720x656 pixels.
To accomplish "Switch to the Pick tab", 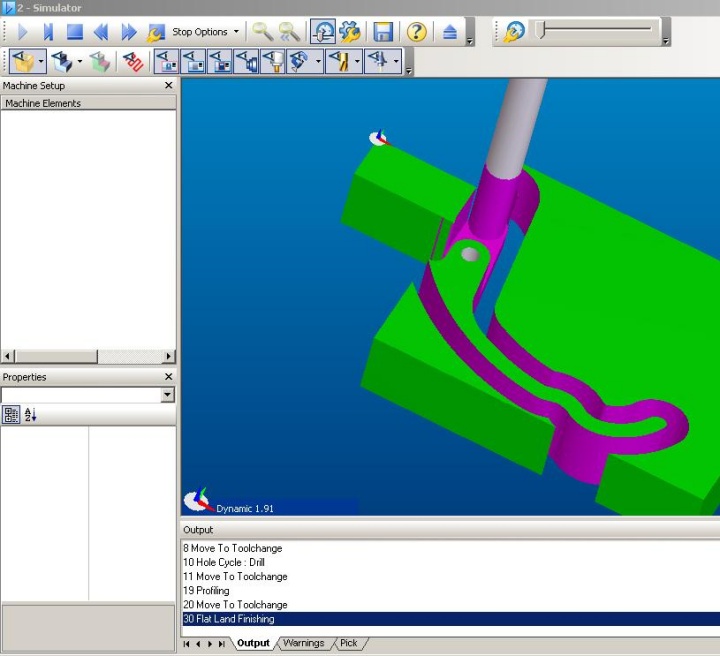I will 348,643.
